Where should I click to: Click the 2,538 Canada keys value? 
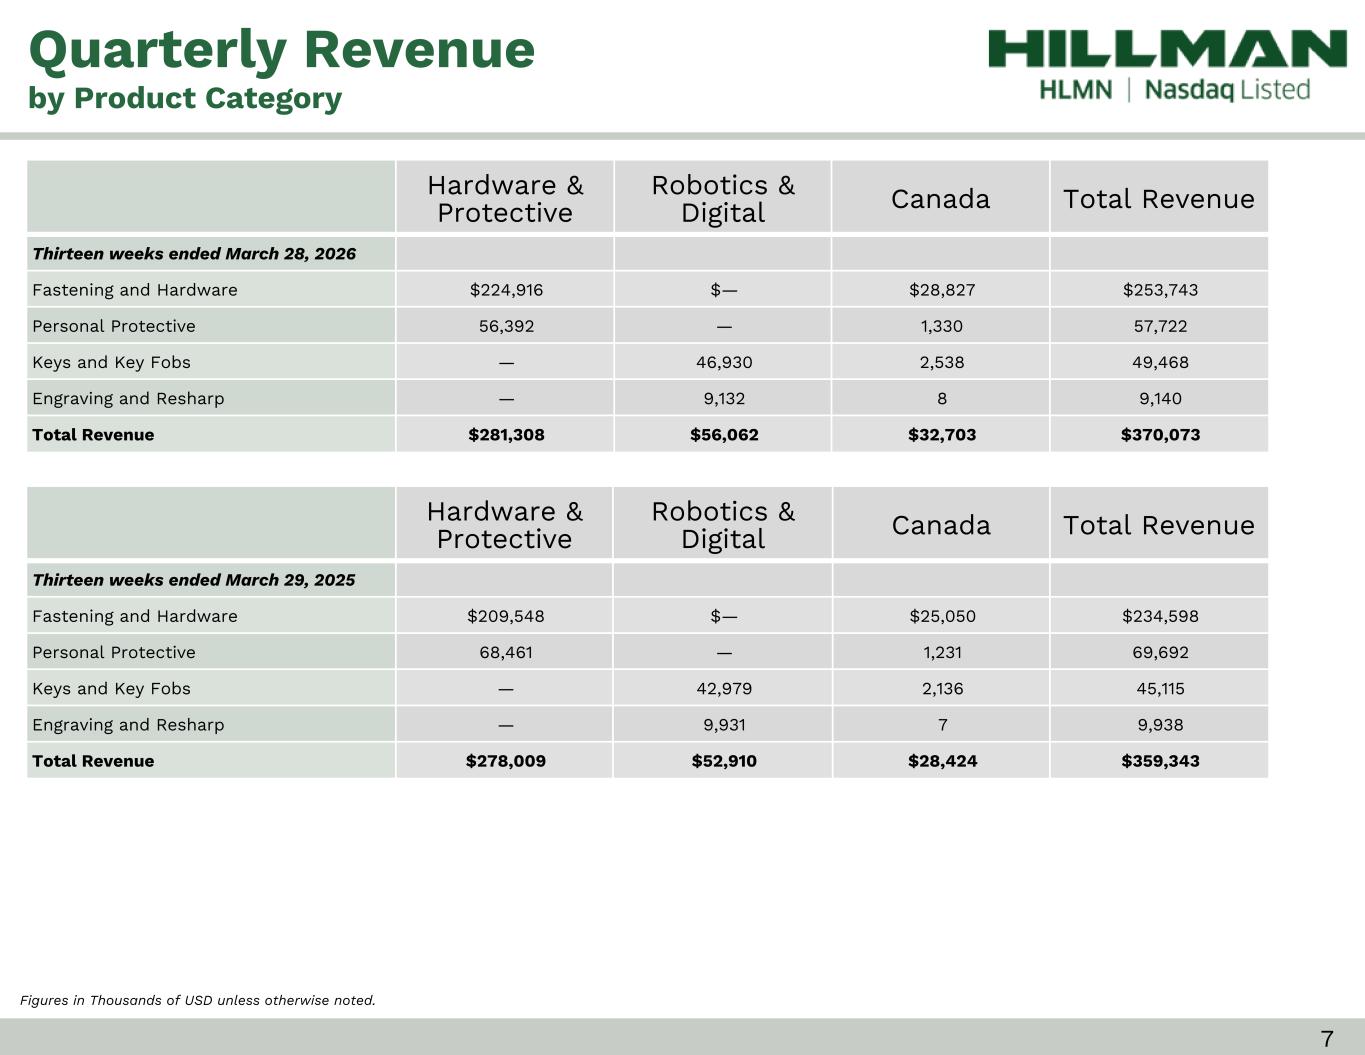(x=942, y=362)
